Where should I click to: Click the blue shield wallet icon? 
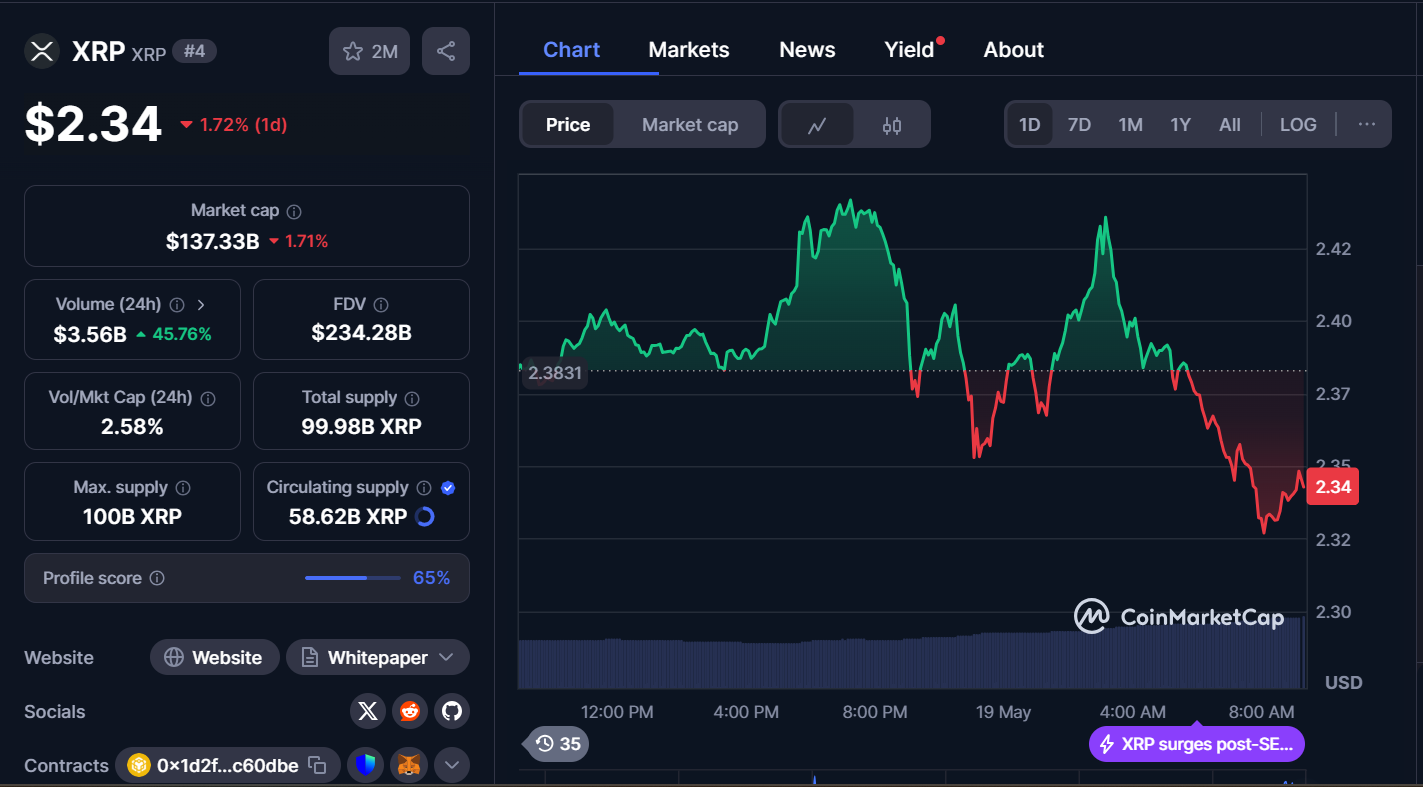pyautogui.click(x=367, y=765)
